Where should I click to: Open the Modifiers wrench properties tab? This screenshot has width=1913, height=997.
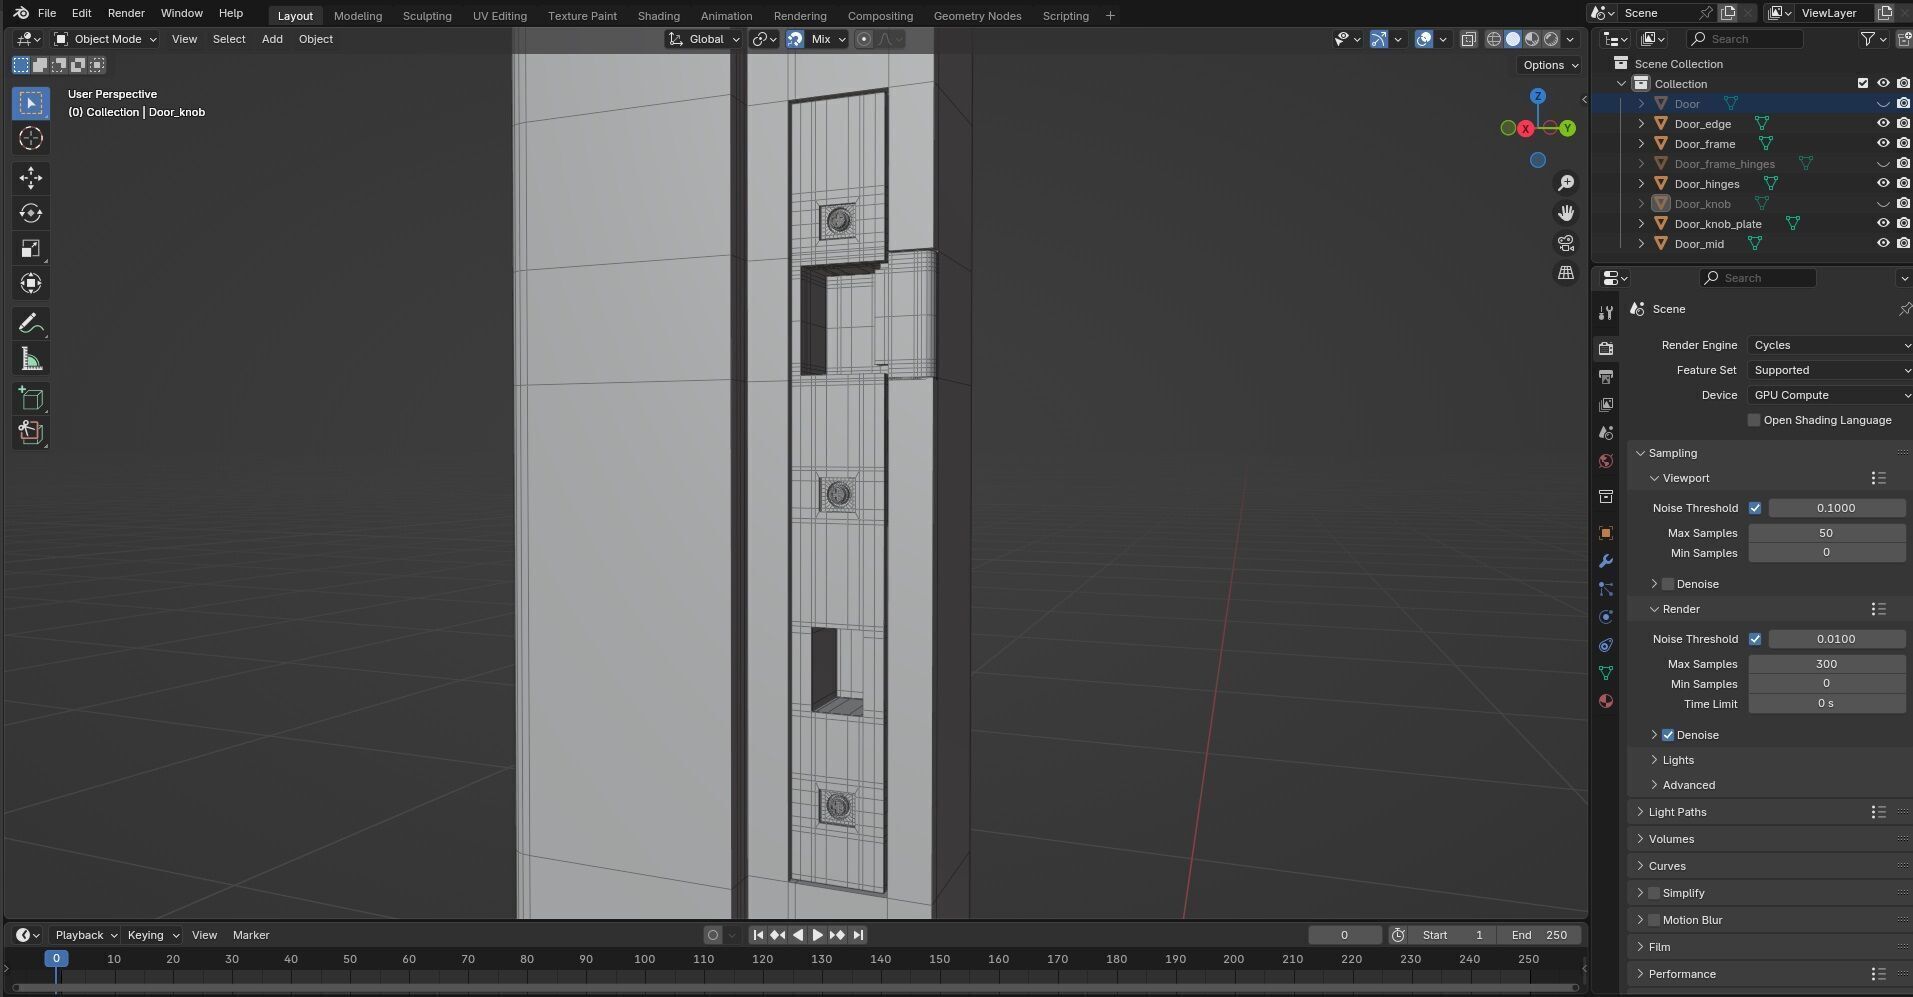click(1606, 561)
